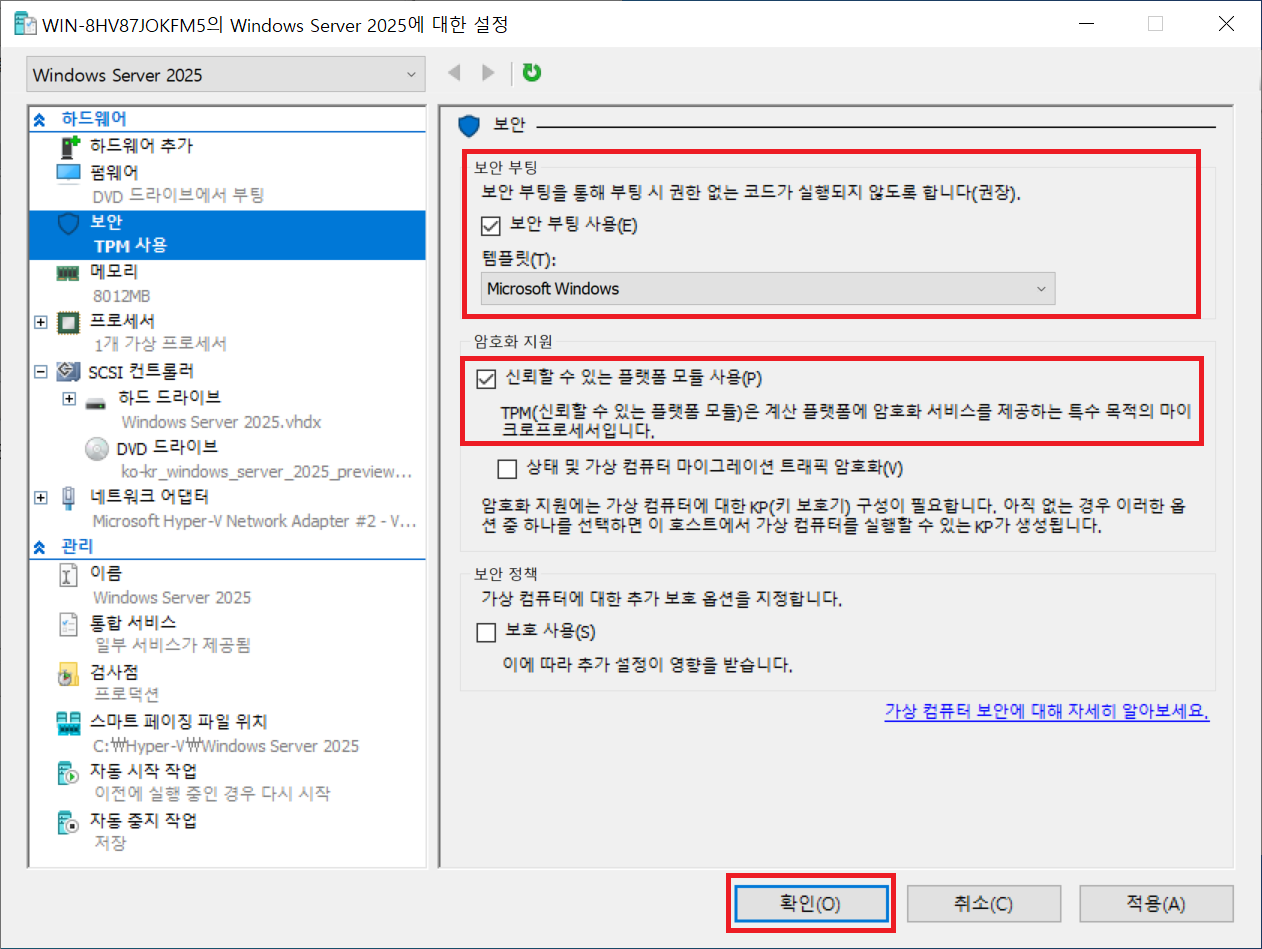Uncheck Trusted Platform Module (신뢰할 수 있는 플랫폼 모듈) checkbox

click(487, 378)
